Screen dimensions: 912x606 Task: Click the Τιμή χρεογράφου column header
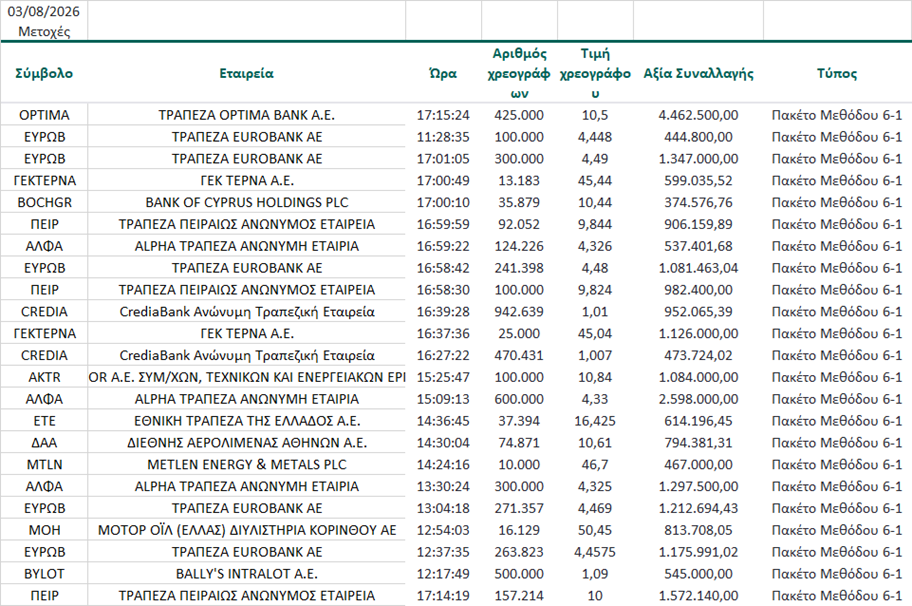pyautogui.click(x=595, y=73)
